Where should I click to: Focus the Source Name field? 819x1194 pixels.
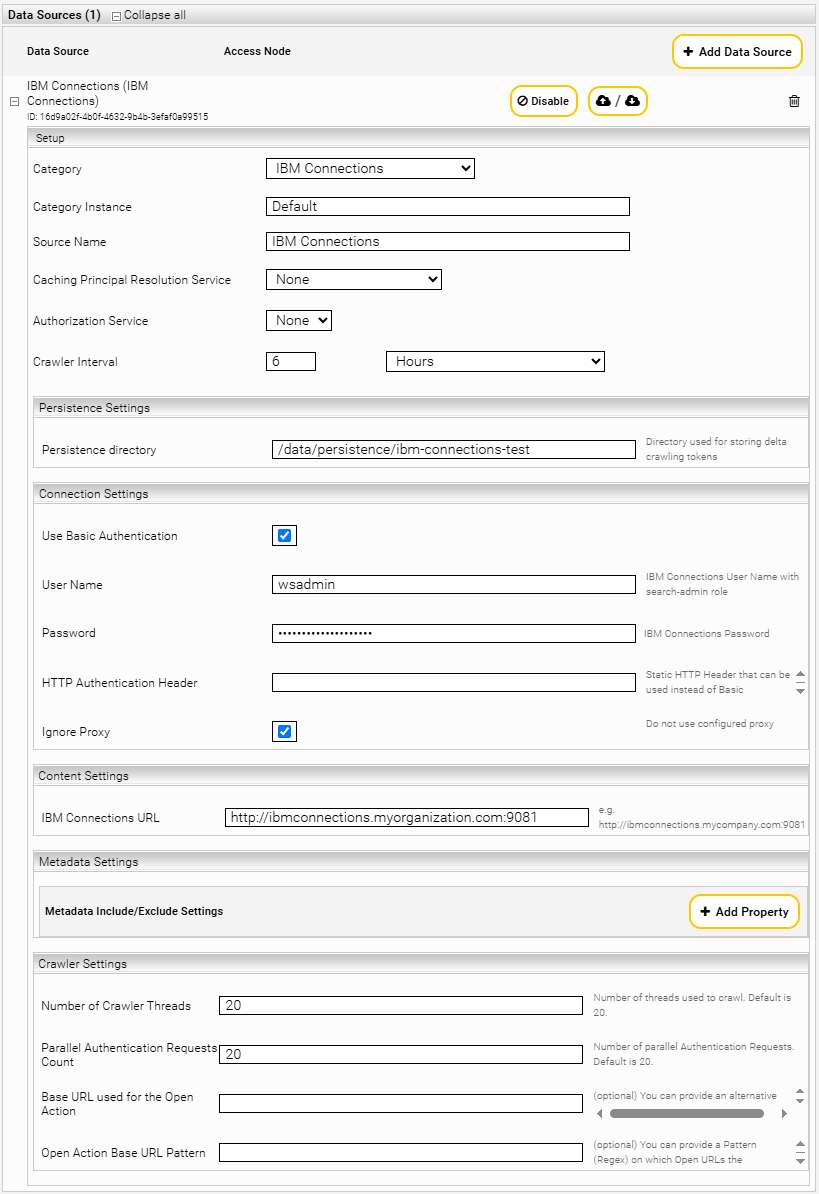coord(448,241)
